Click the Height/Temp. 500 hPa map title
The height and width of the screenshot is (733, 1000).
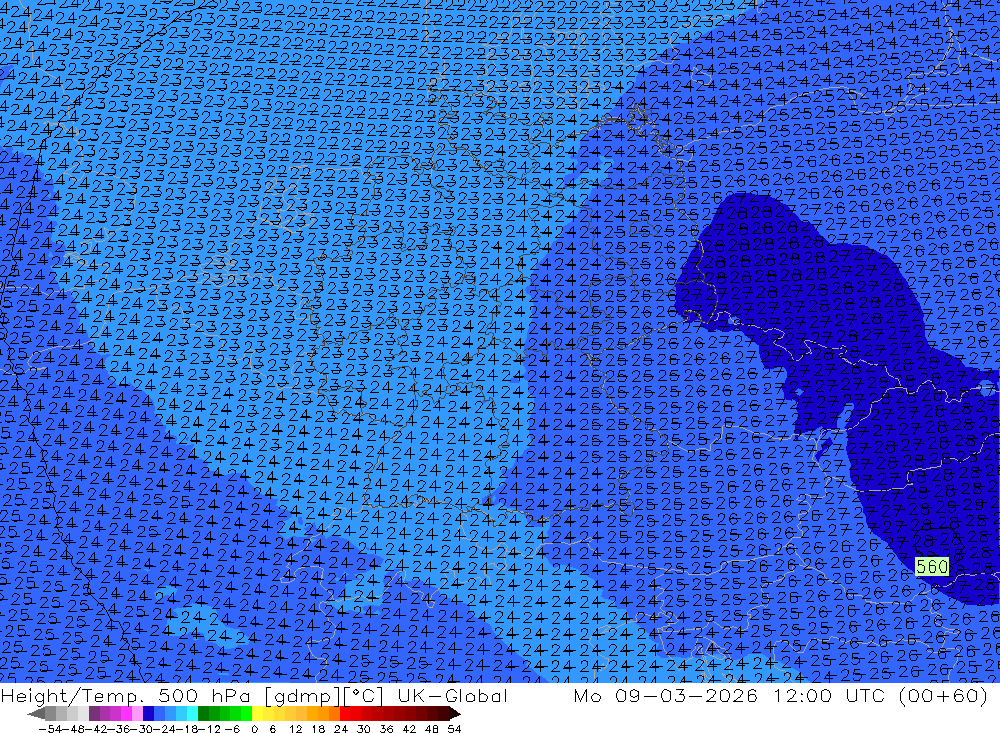point(128,695)
